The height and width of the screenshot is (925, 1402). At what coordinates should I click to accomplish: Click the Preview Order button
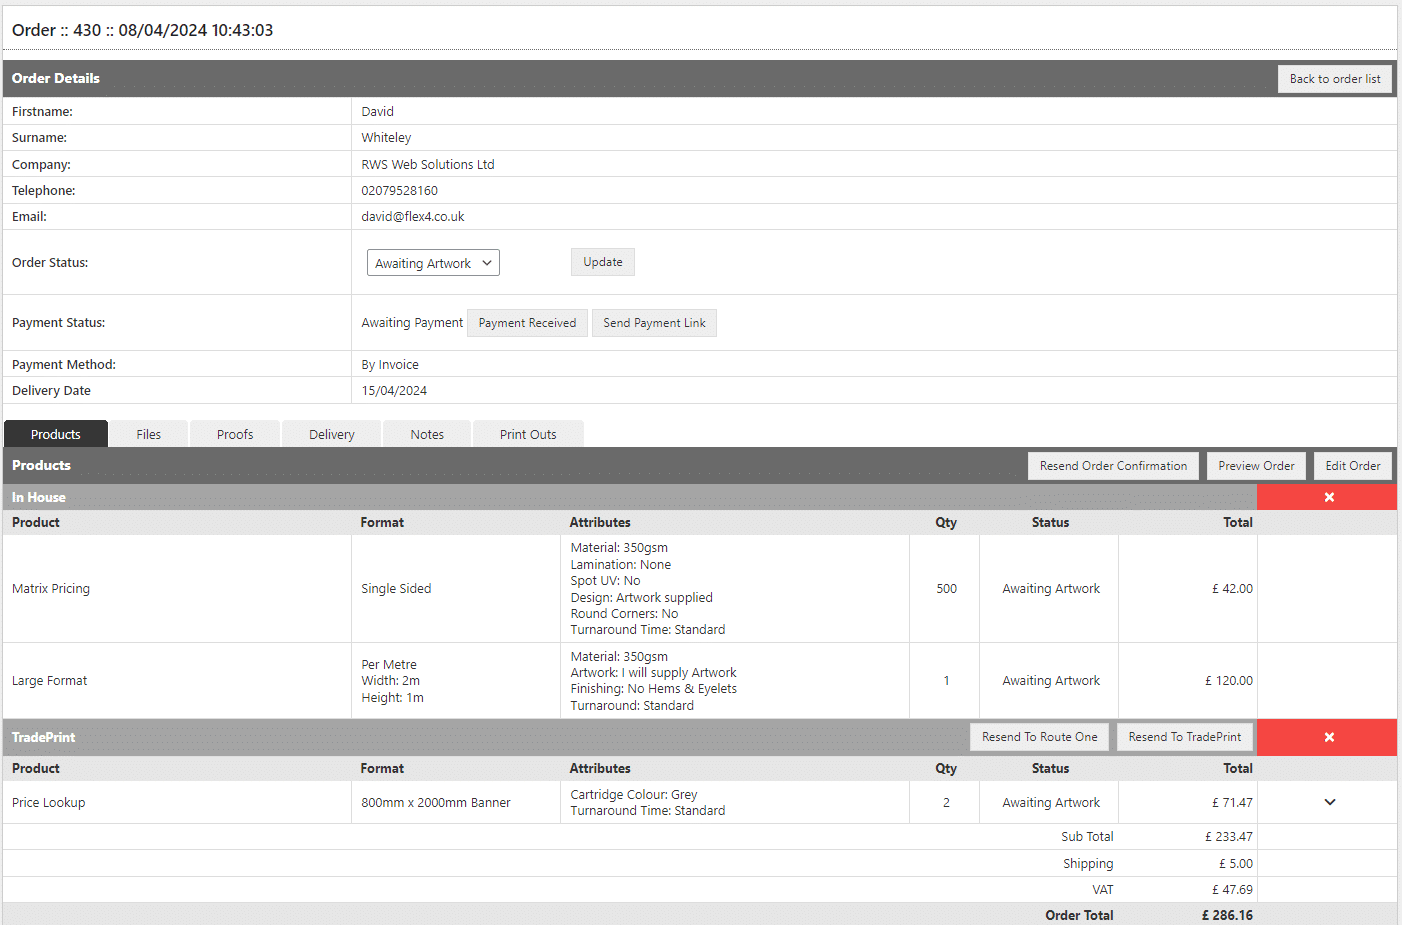coord(1256,466)
